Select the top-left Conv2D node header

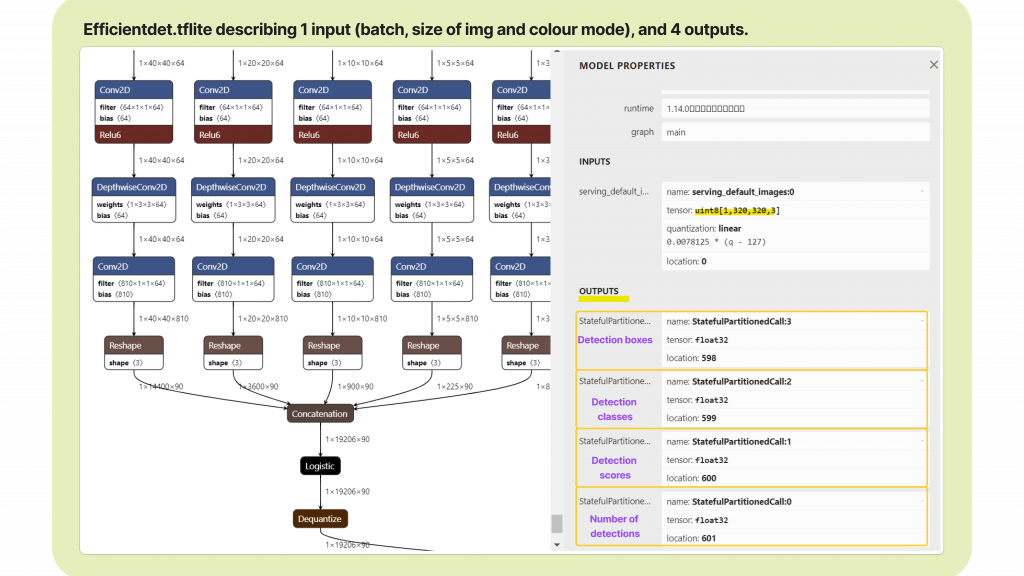click(x=134, y=90)
